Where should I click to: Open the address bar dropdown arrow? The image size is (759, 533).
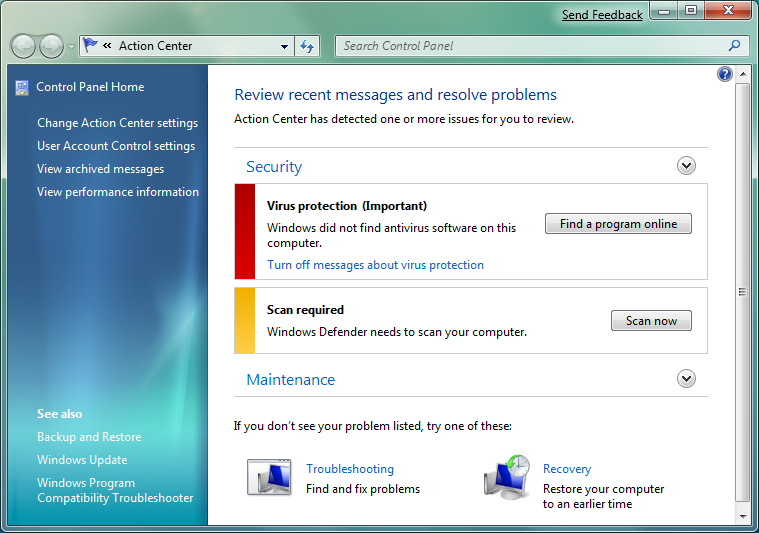[x=285, y=46]
